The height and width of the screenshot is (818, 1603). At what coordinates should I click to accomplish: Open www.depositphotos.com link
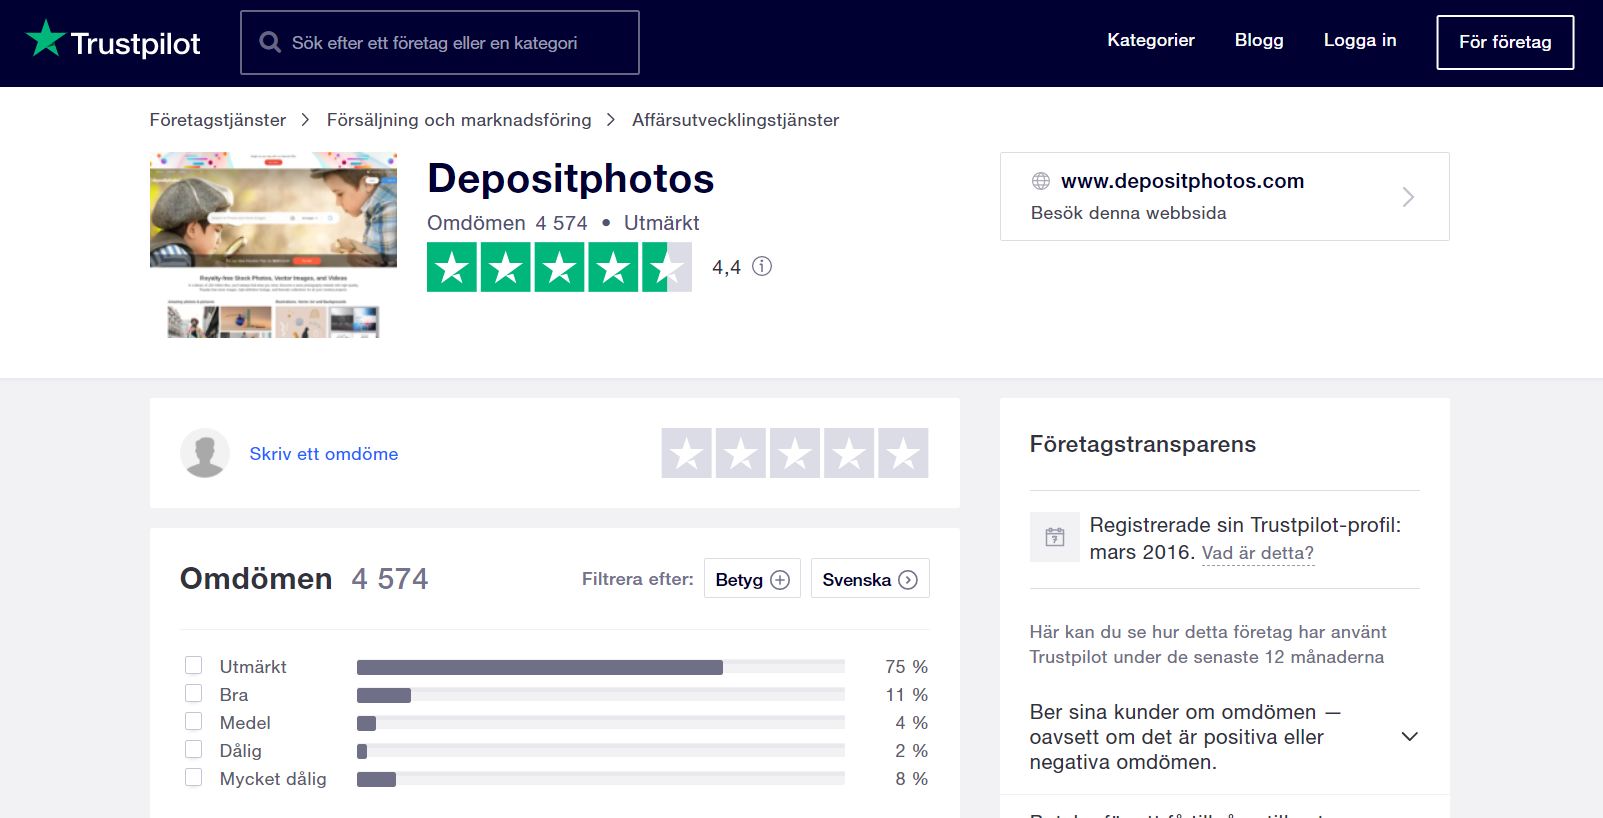(1182, 181)
